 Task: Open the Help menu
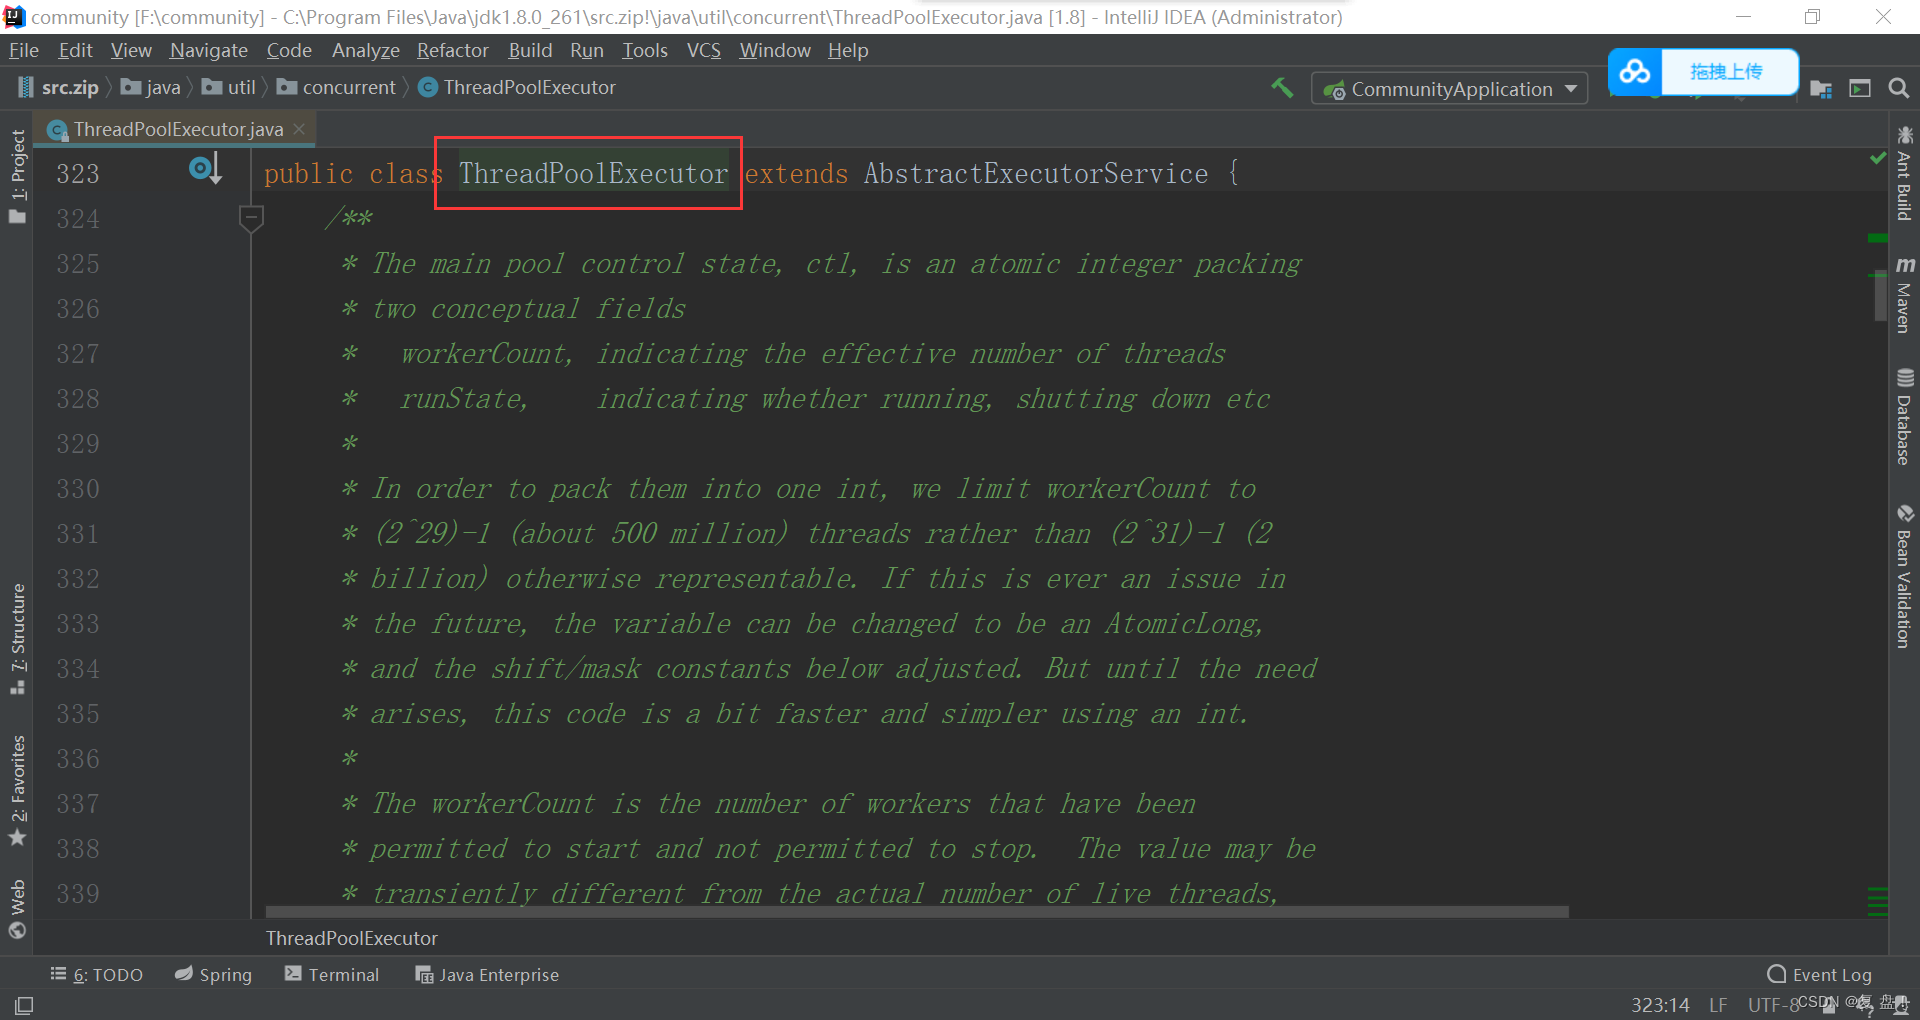[x=848, y=50]
